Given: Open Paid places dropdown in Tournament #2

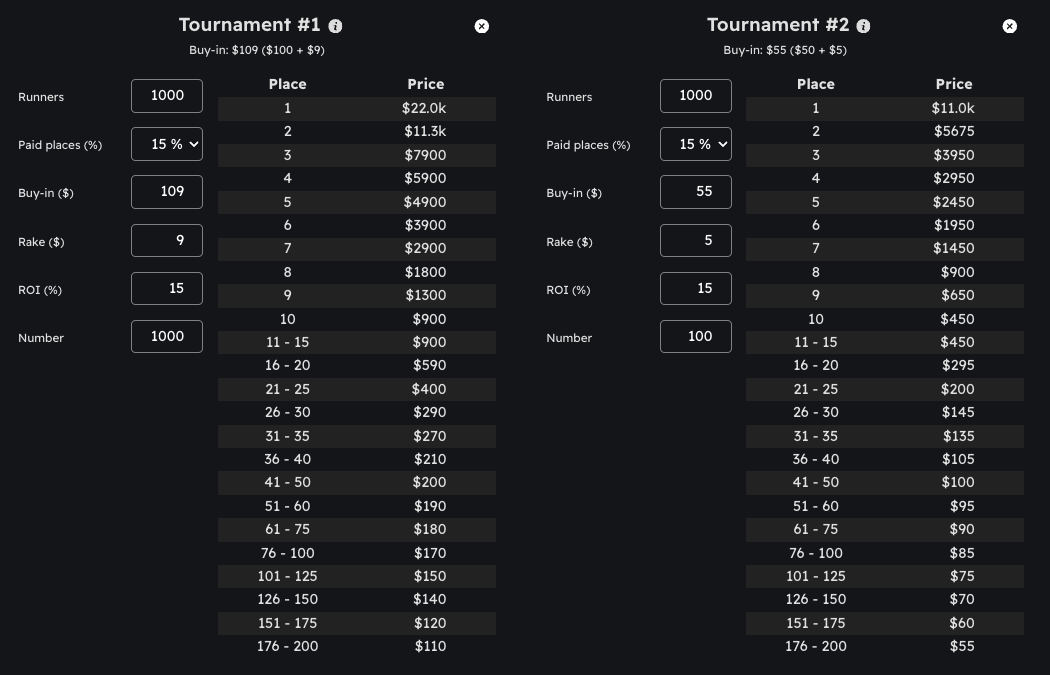Looking at the screenshot, I should tap(695, 144).
